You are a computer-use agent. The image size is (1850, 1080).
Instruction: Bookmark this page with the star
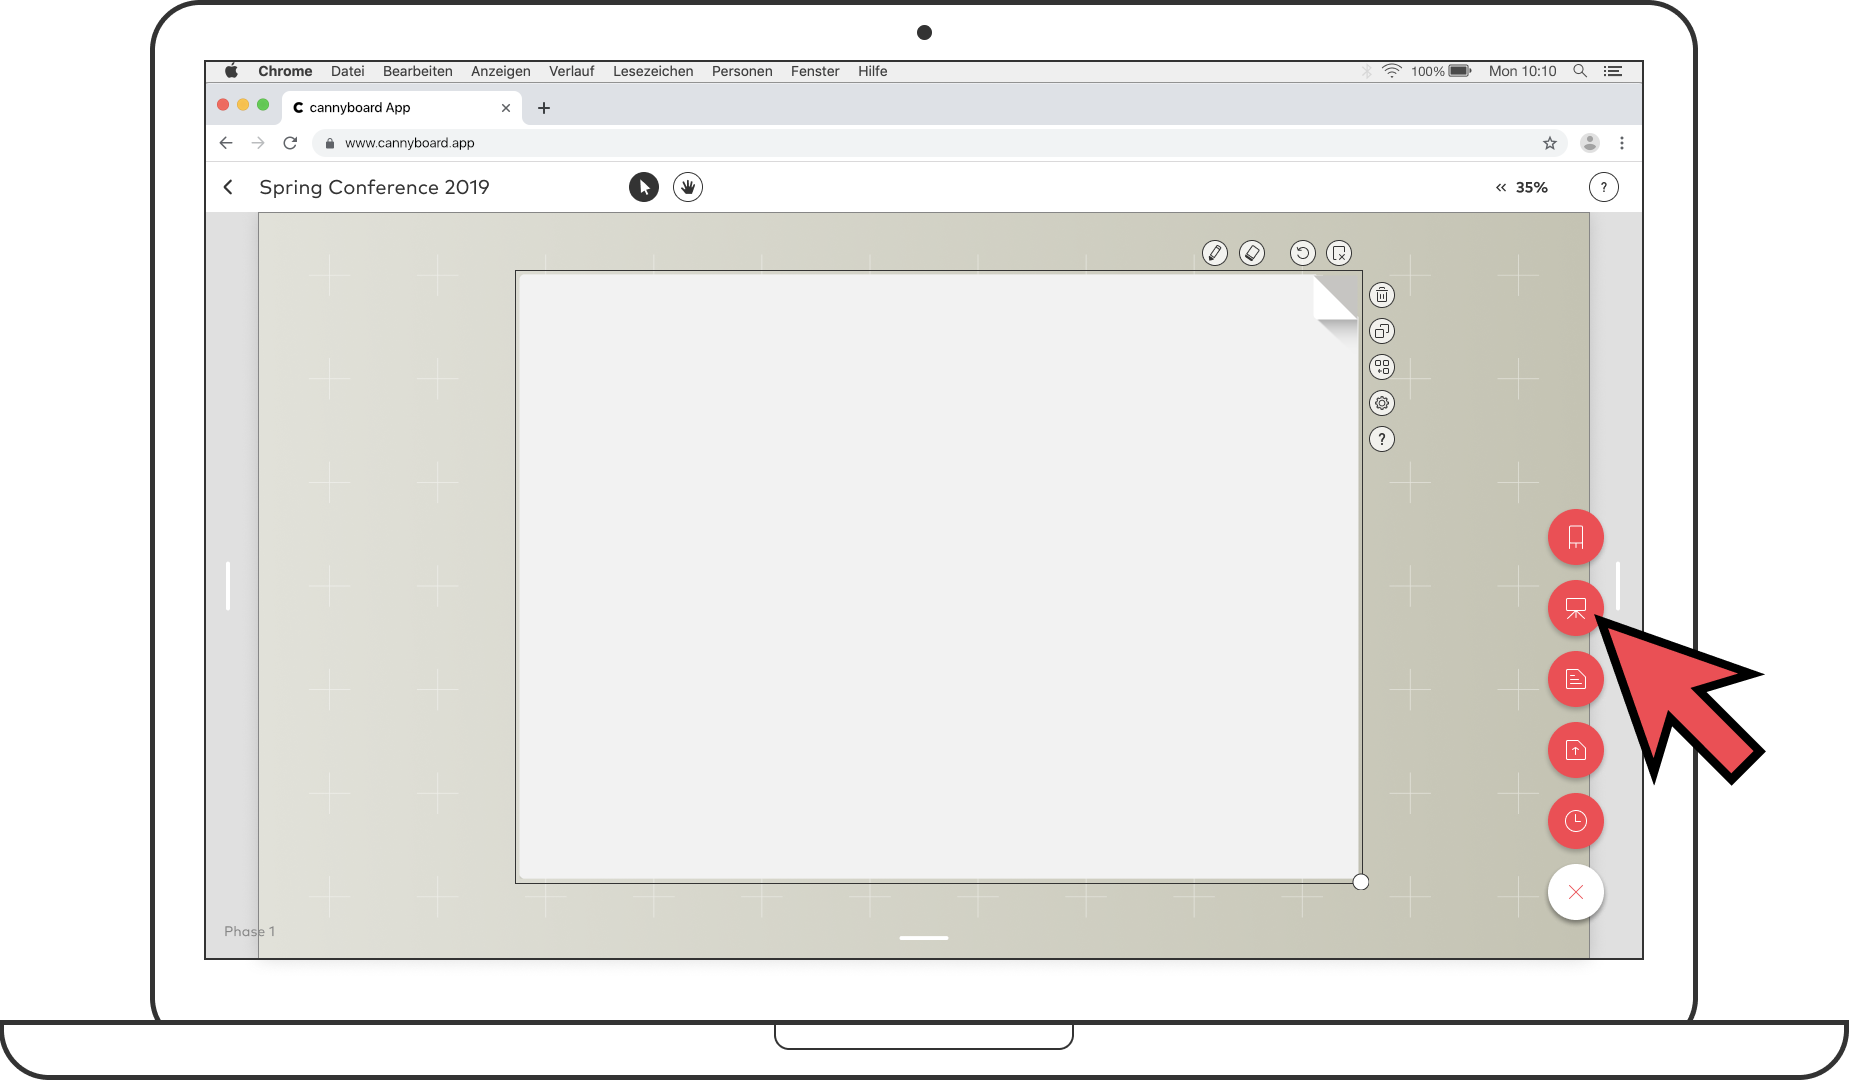pyautogui.click(x=1550, y=143)
